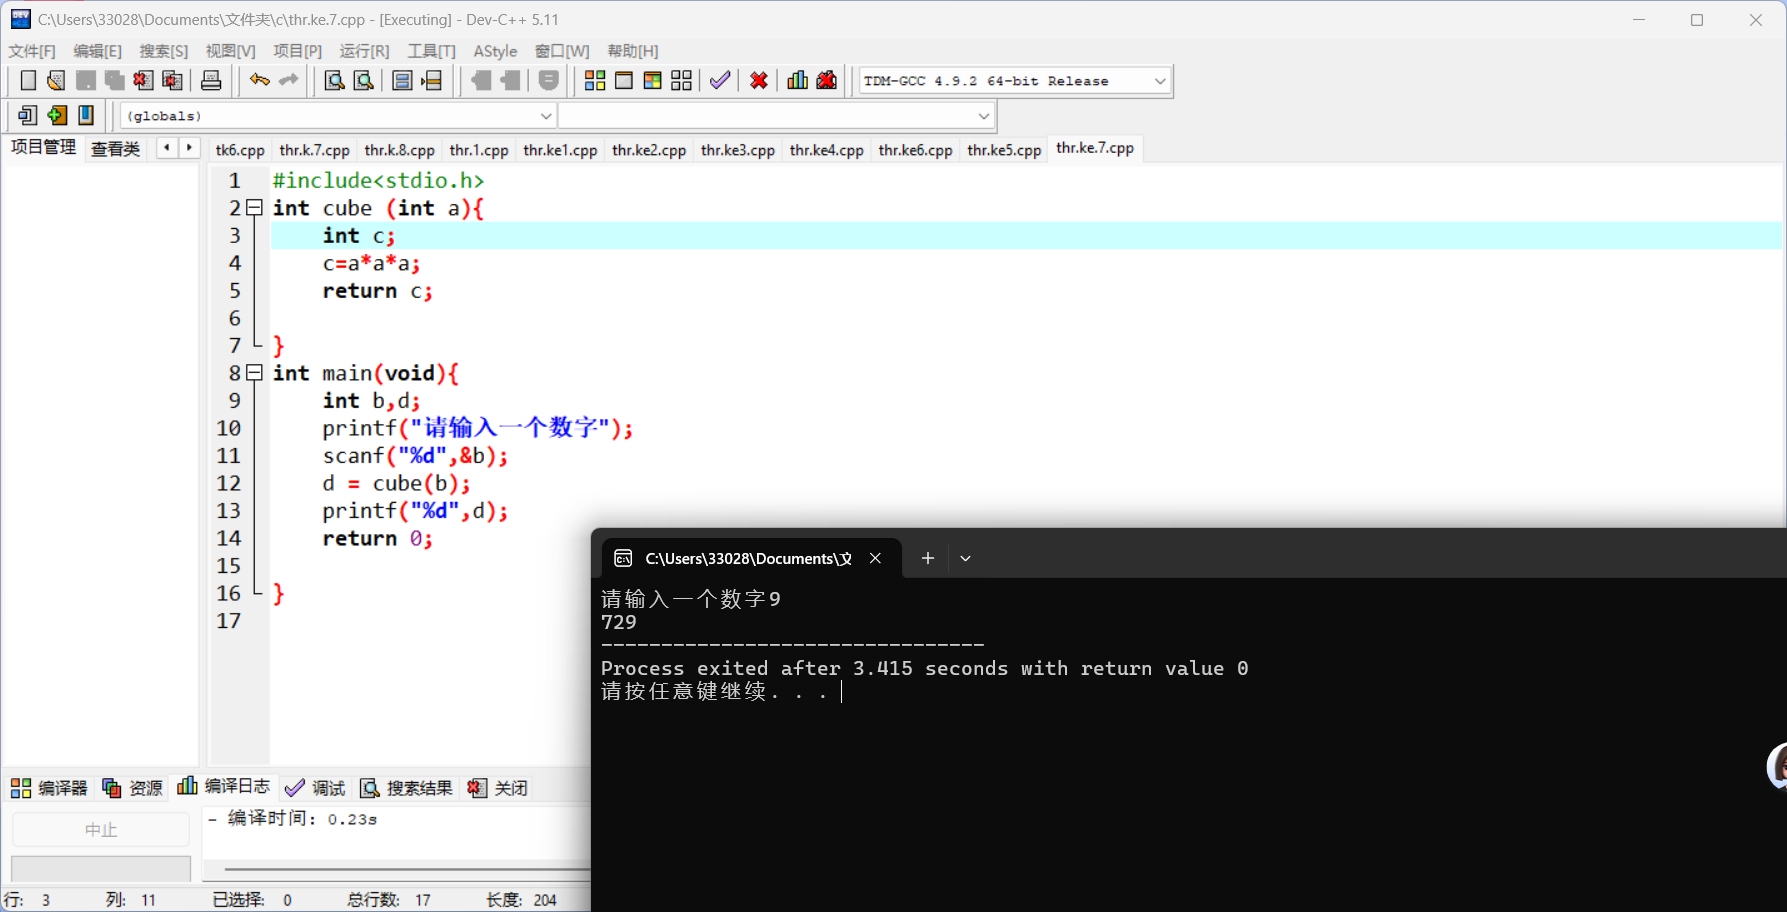Undo the last edit via toolbar arrow

260,81
